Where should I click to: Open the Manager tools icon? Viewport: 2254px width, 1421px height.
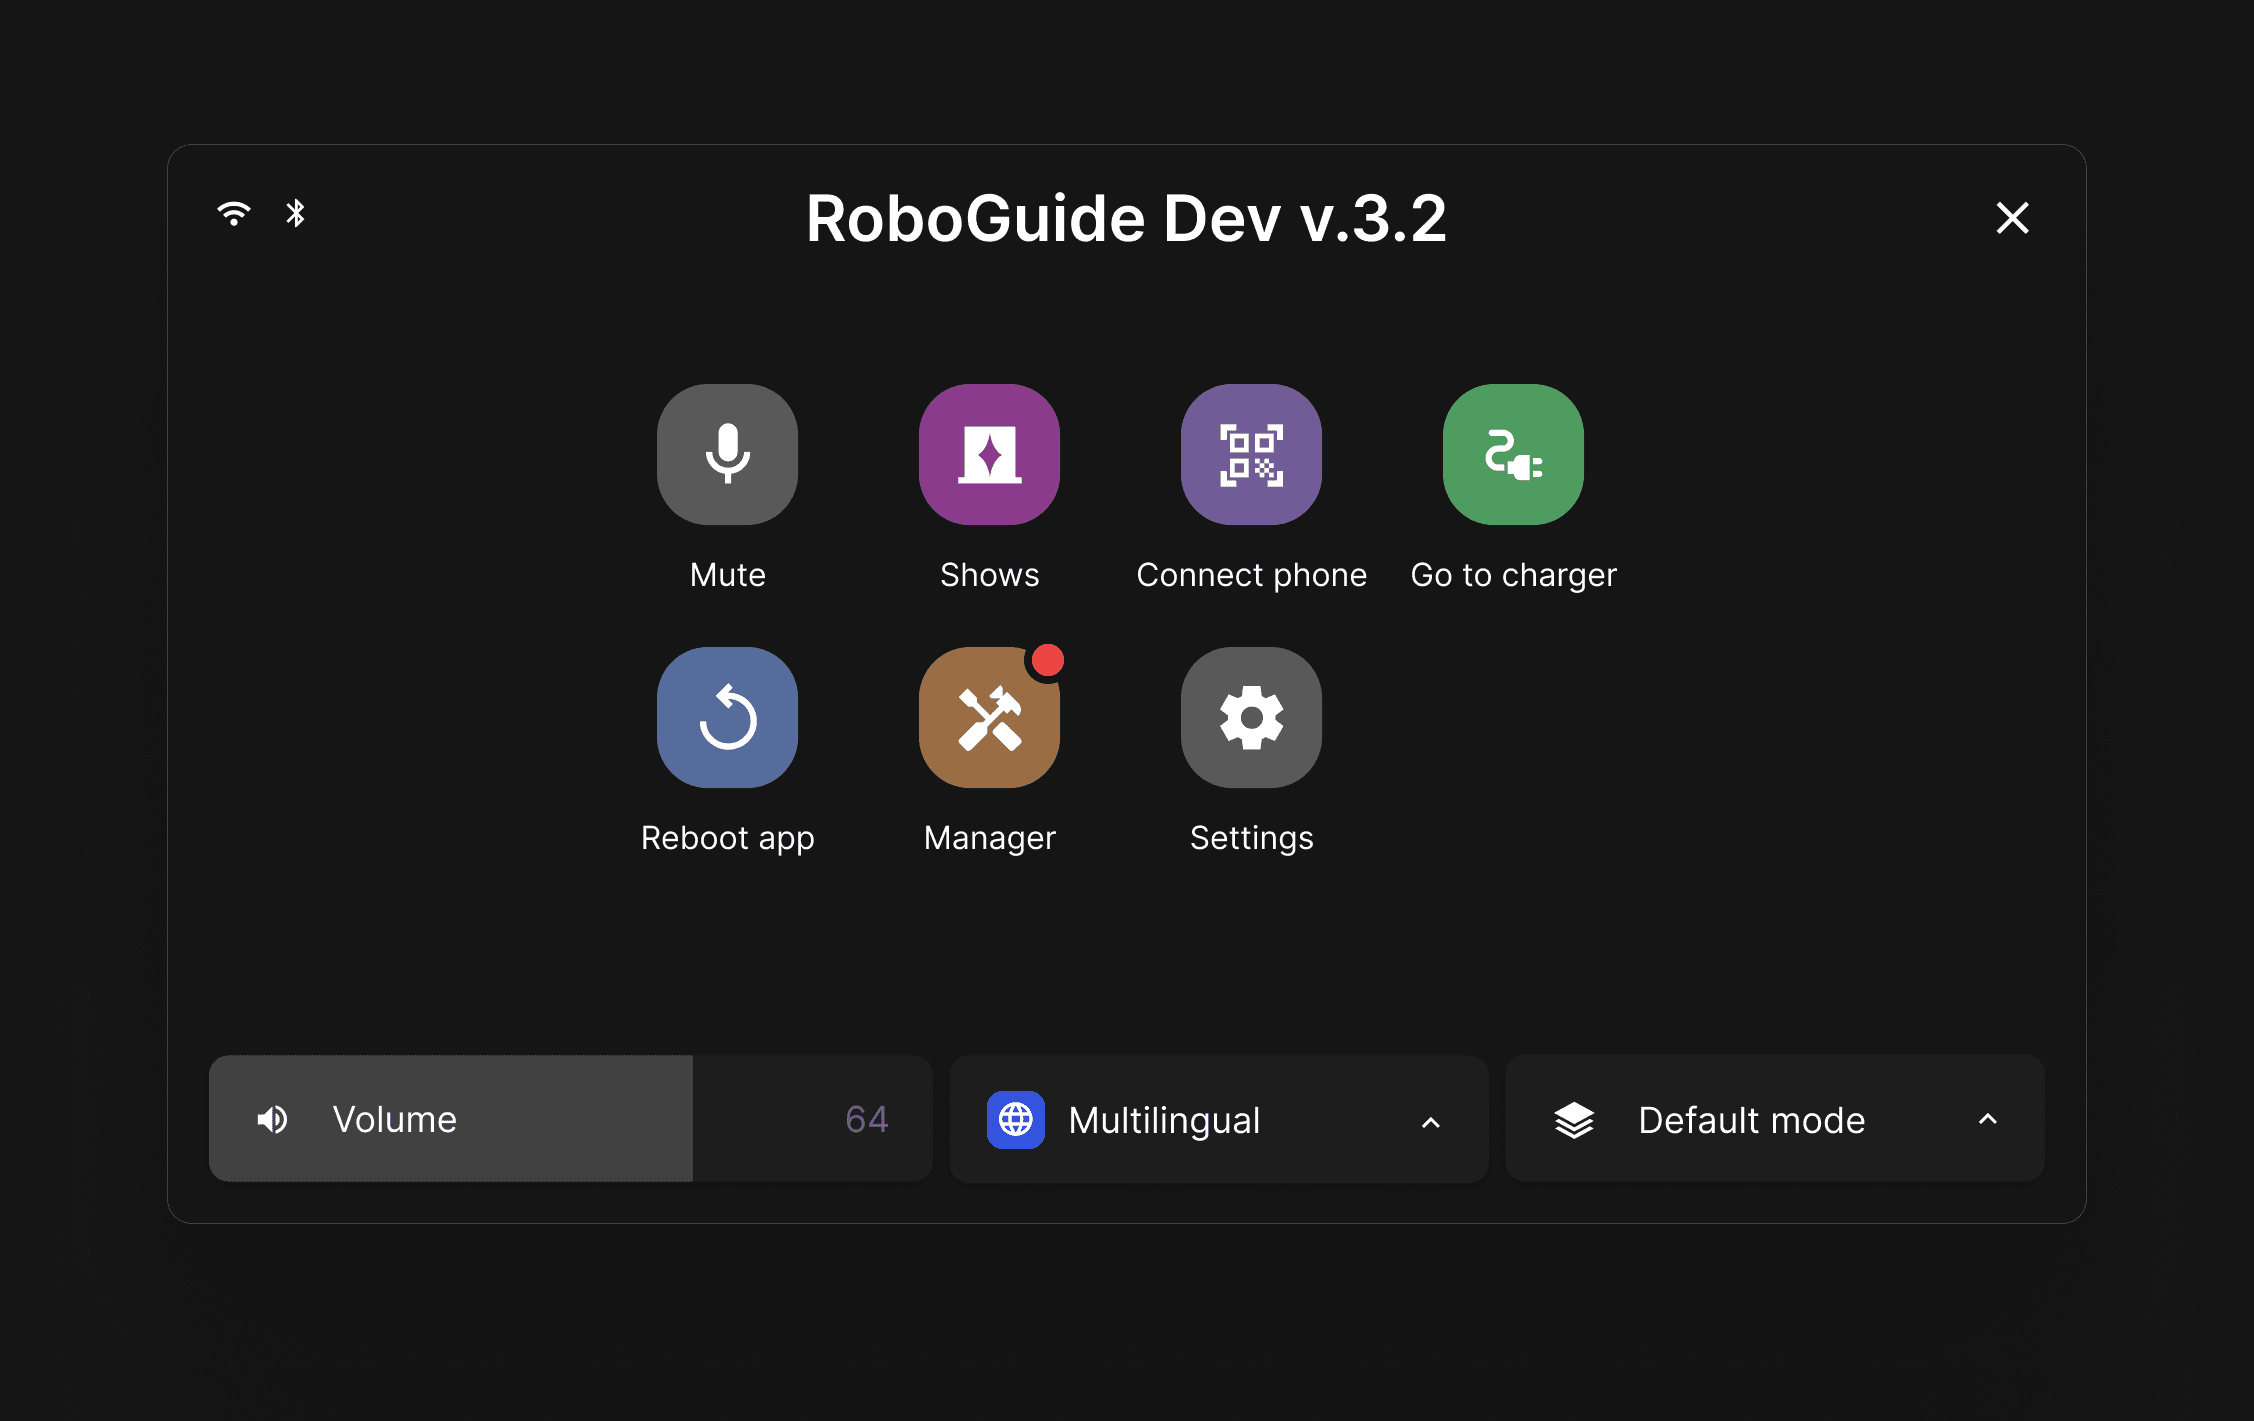(989, 717)
